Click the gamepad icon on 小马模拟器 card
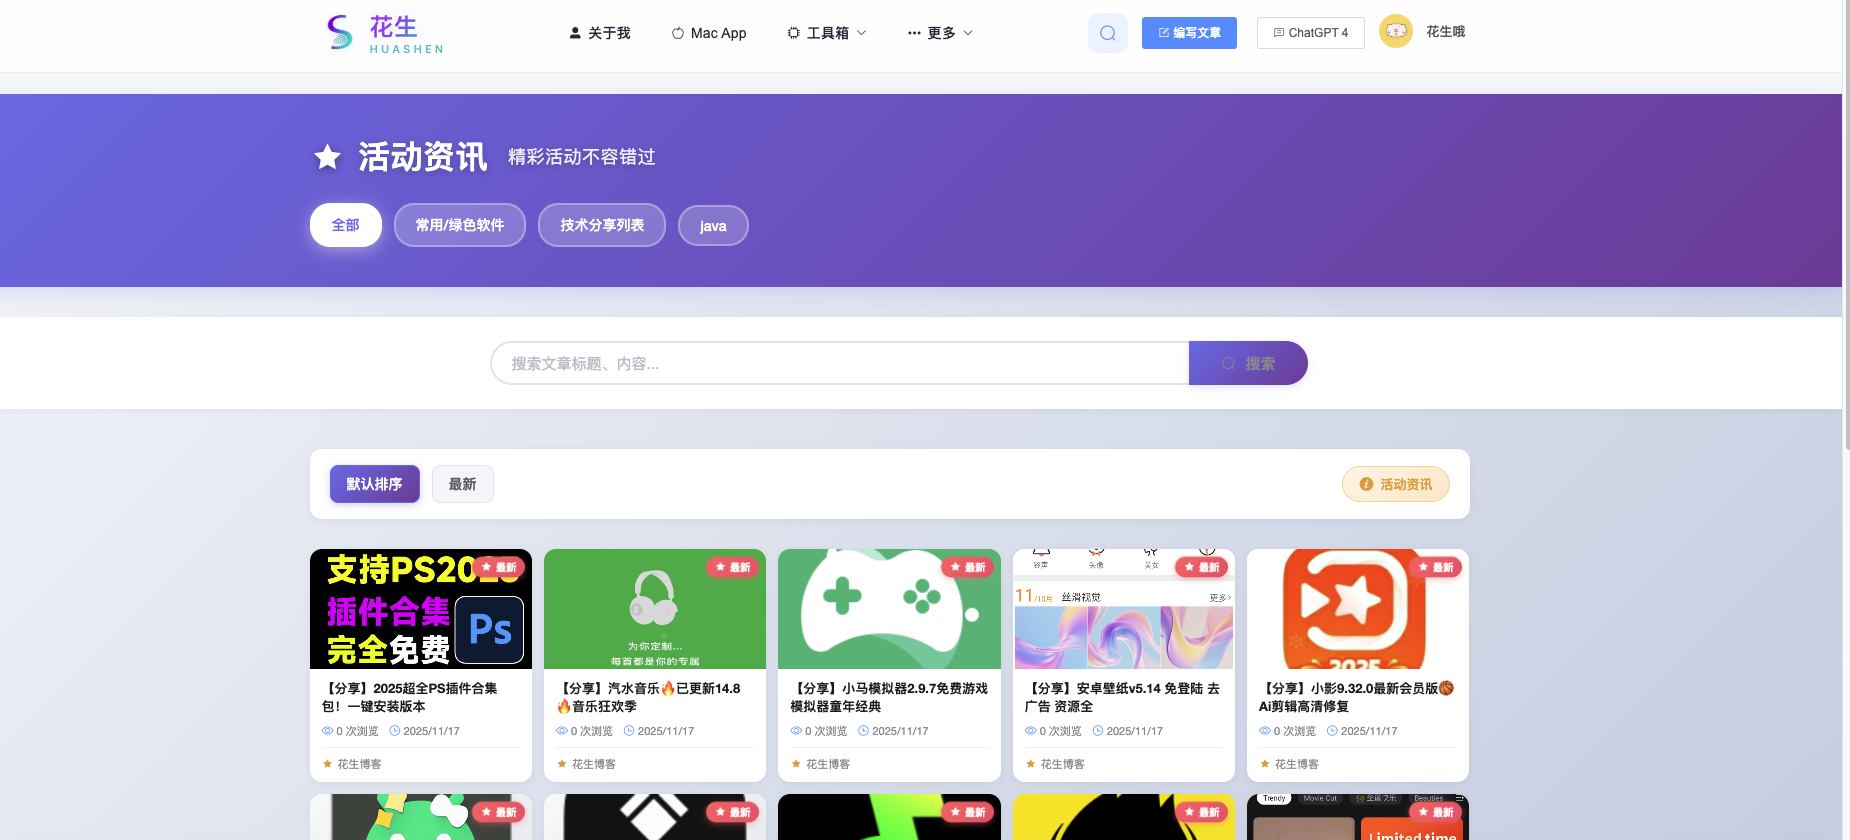Viewport: 1850px width, 840px height. click(888, 600)
